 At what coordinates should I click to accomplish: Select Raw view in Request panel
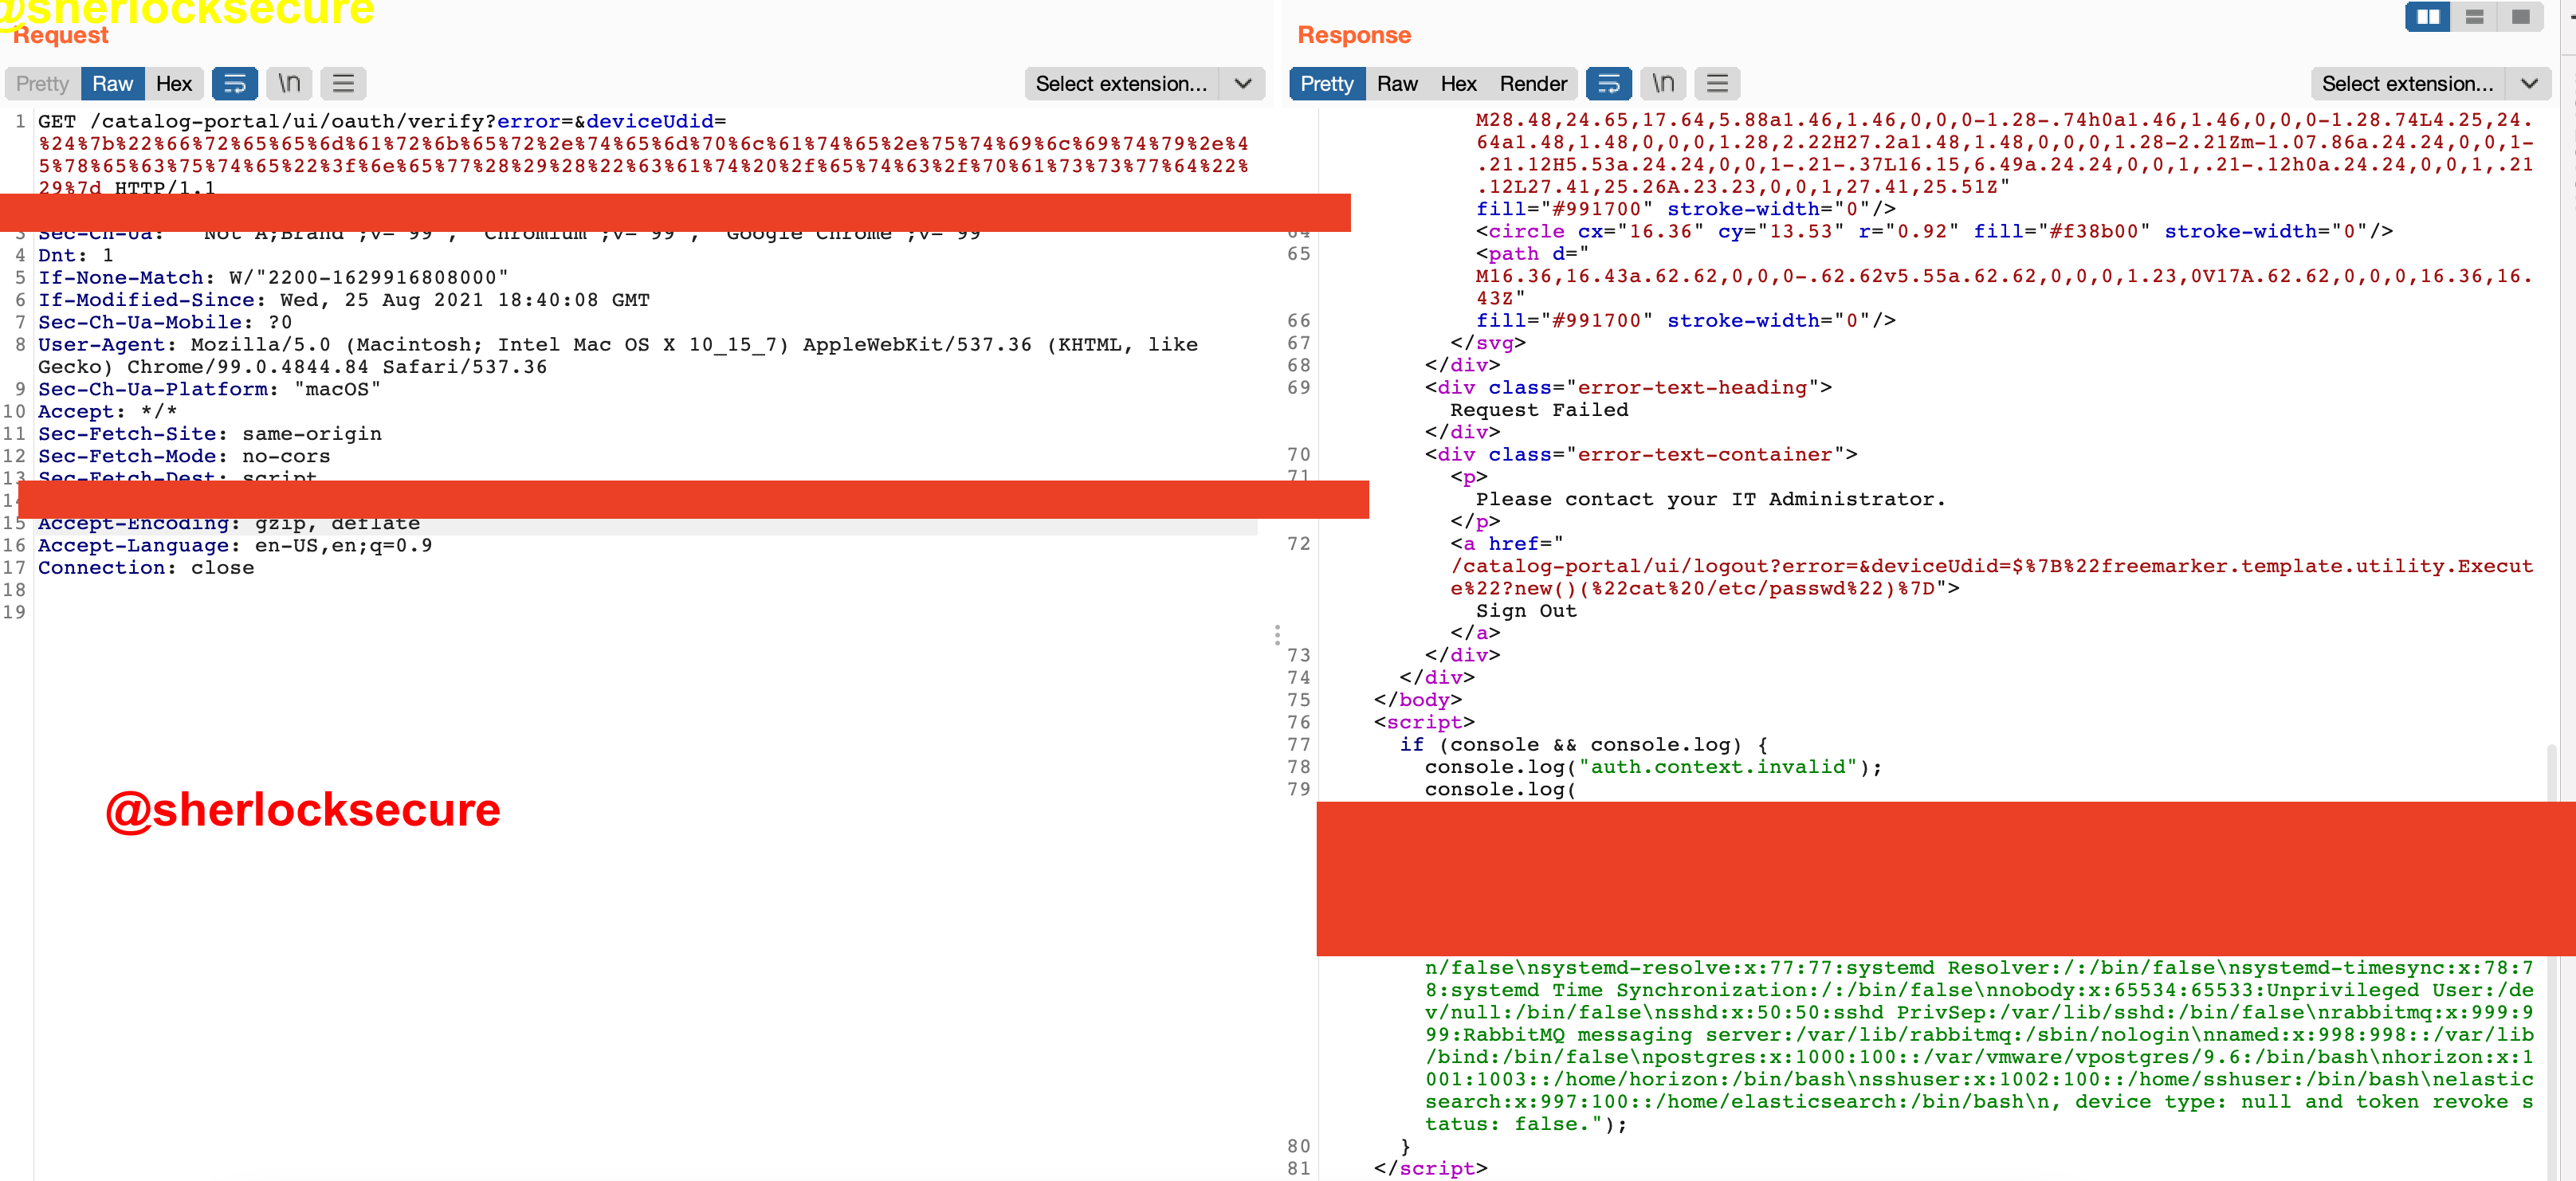point(112,84)
